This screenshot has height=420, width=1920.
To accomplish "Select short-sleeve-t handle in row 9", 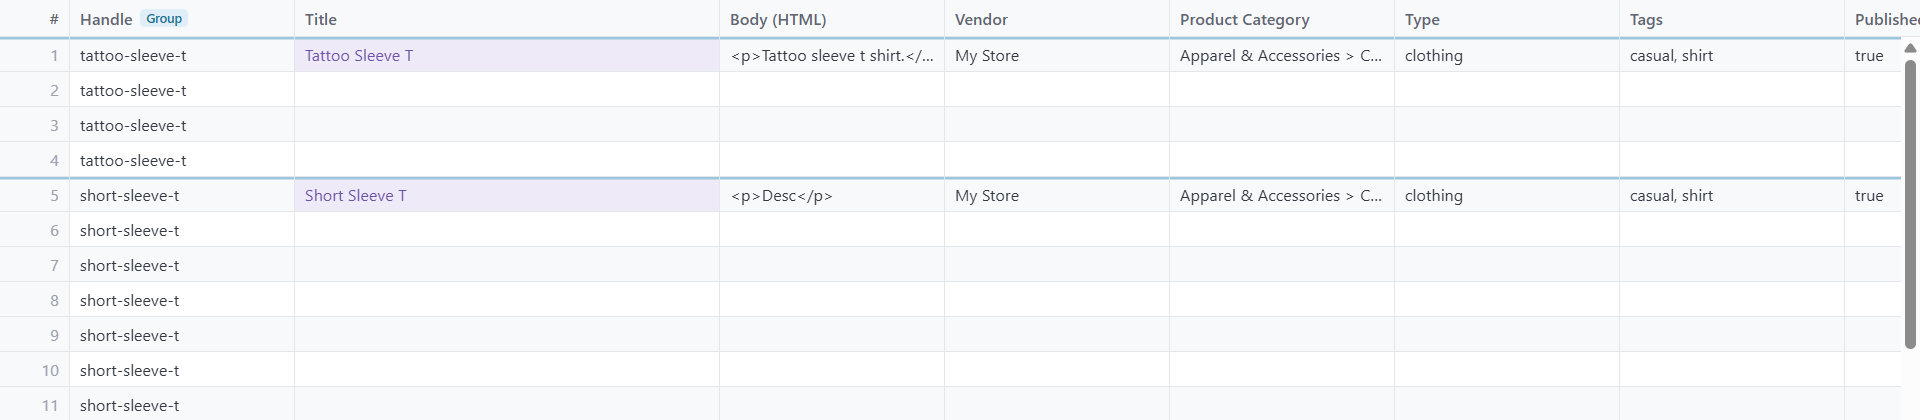I will [x=182, y=336].
